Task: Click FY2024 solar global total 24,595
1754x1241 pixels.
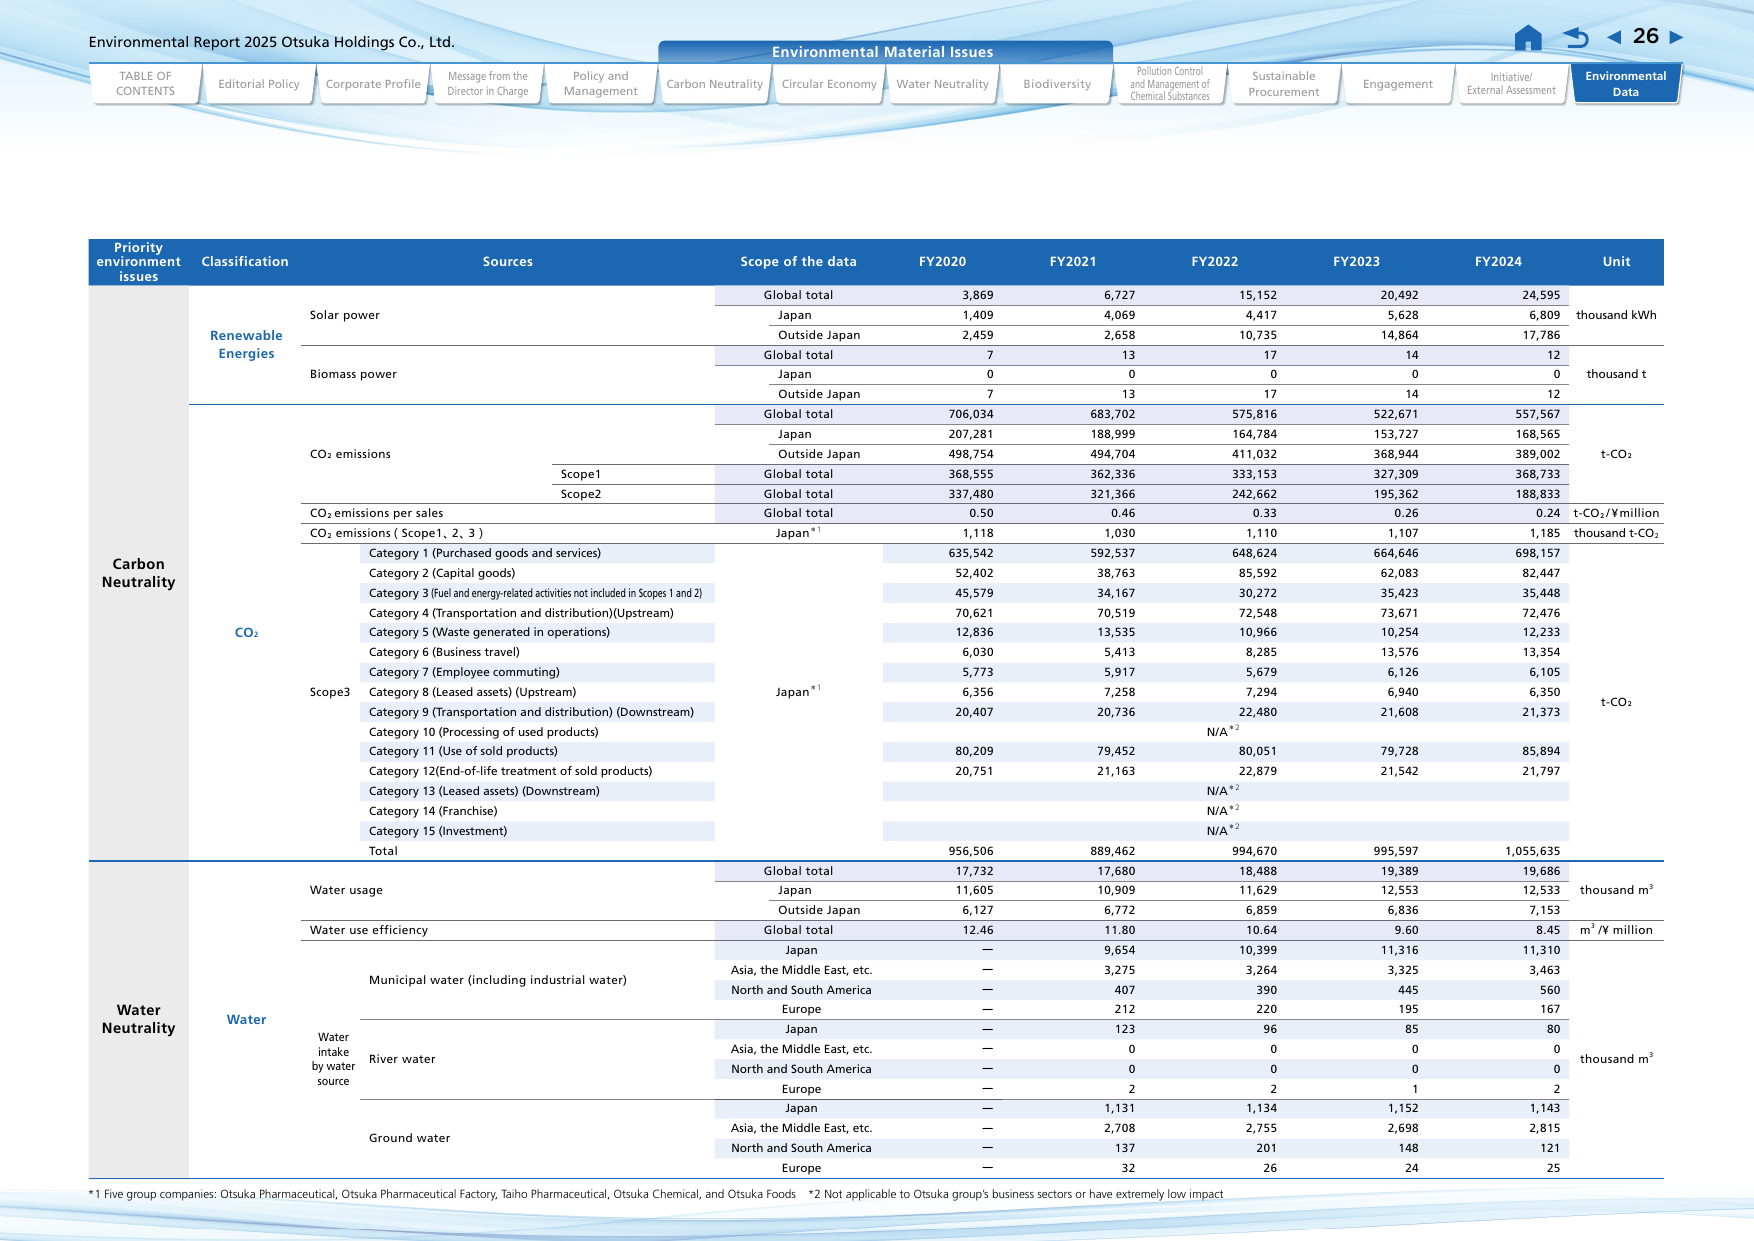Action: tap(1541, 295)
